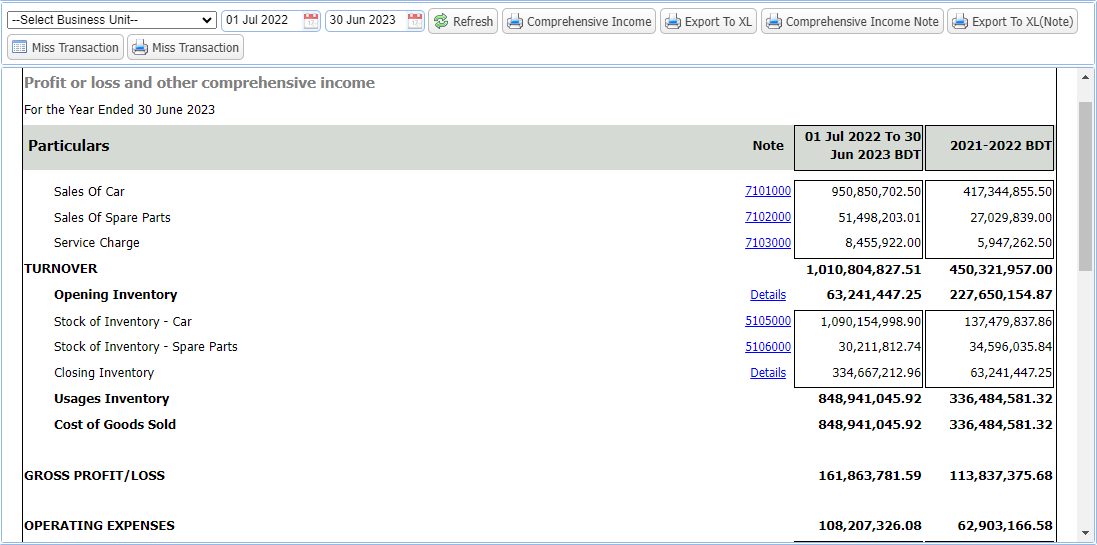Open Miss Transaction with table icon

[x=66, y=48]
